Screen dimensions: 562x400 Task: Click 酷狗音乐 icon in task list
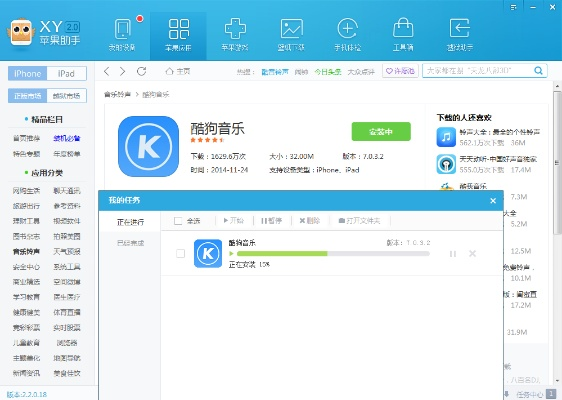coord(208,254)
